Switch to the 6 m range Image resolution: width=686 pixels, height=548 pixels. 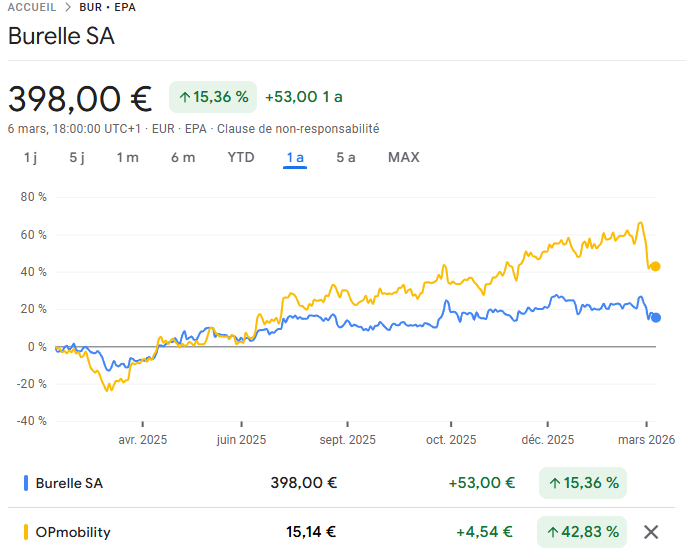click(x=183, y=157)
